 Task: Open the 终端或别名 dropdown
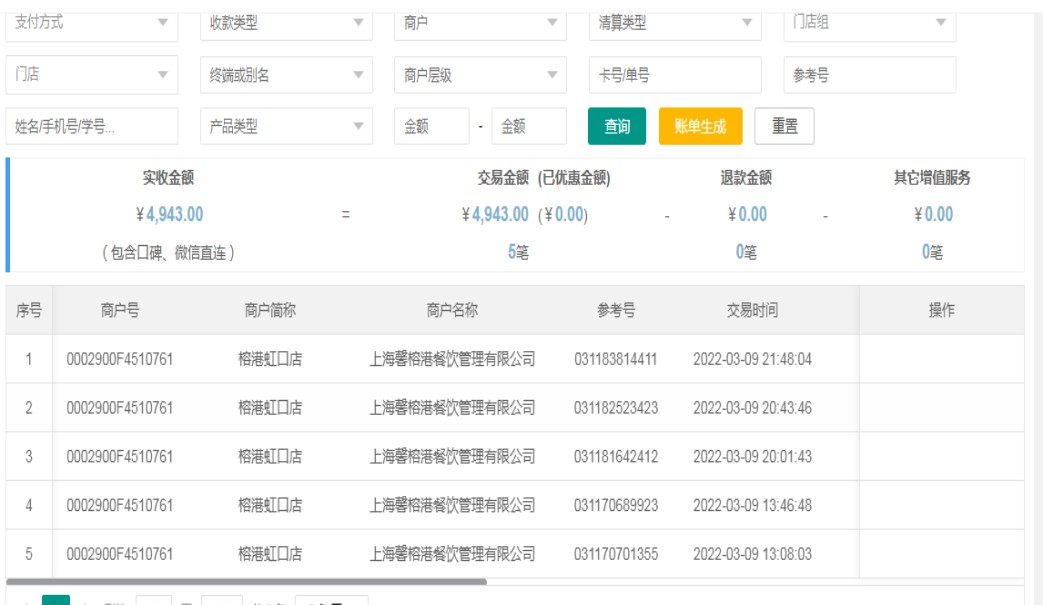[x=286, y=75]
